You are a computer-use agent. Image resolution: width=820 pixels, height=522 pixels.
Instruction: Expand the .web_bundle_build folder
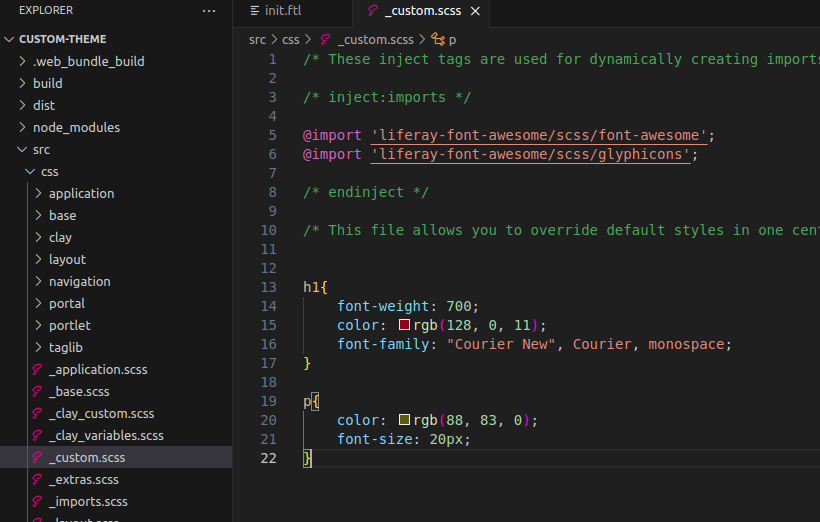click(x=22, y=61)
